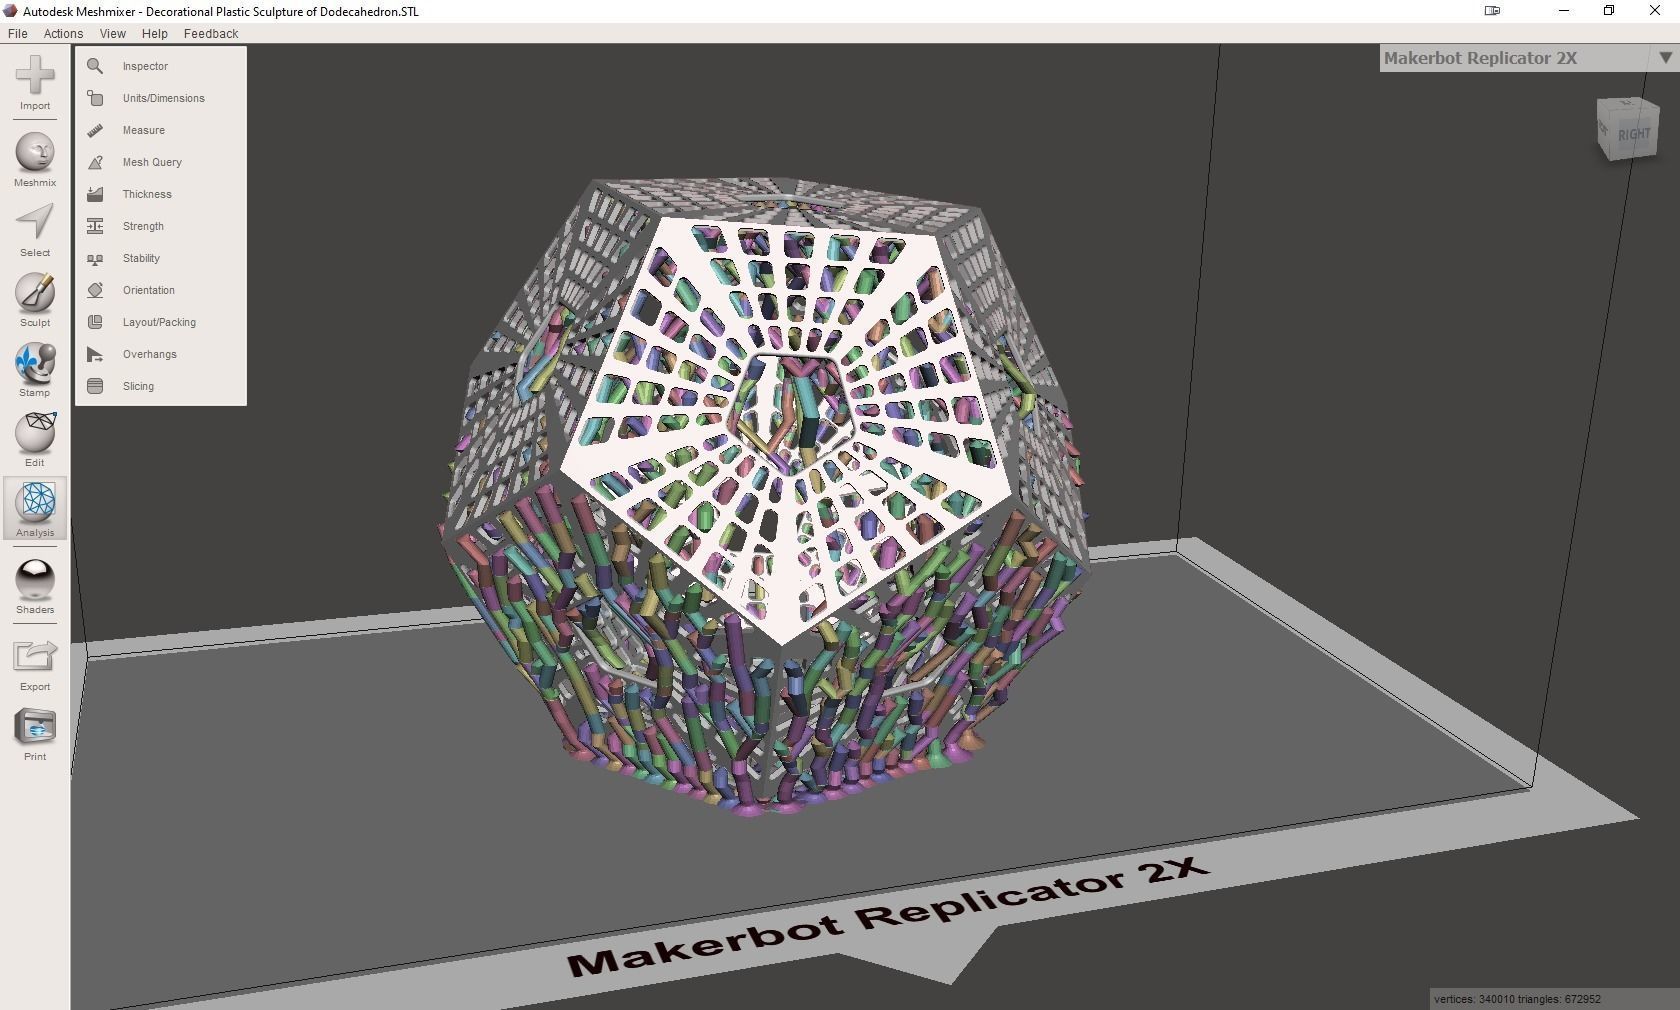This screenshot has width=1680, height=1010.
Task: Click the Measure ruler icon
Action: pos(95,130)
